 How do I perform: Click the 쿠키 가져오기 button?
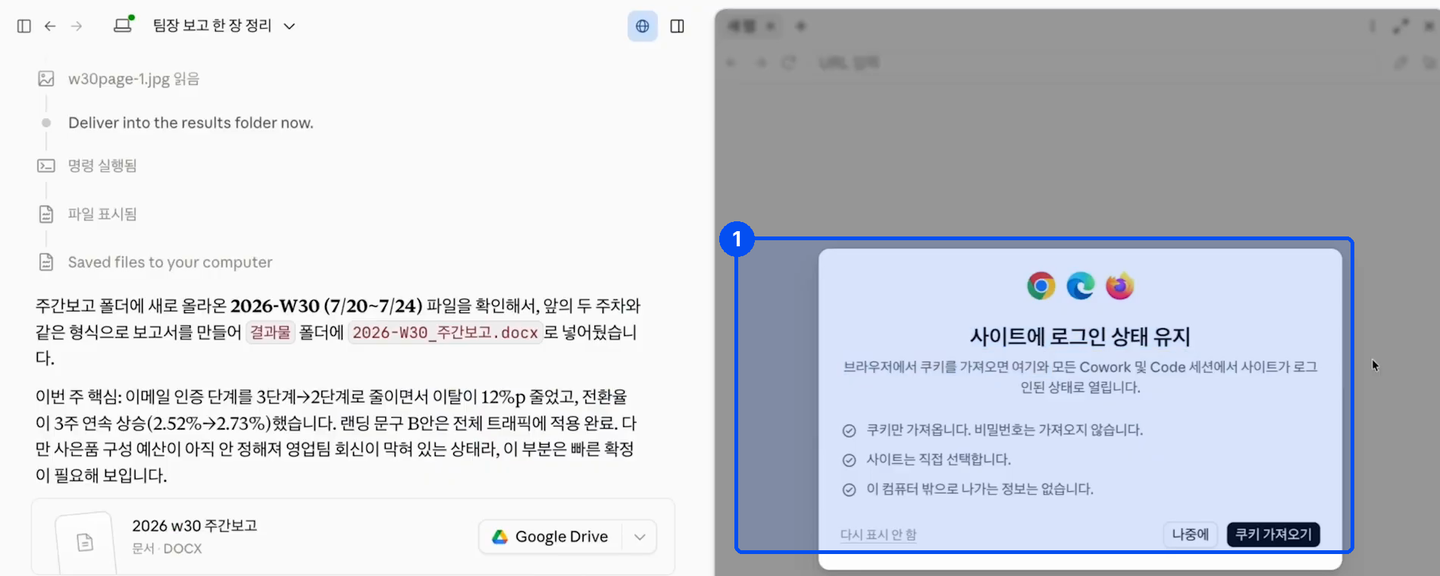point(1273,535)
